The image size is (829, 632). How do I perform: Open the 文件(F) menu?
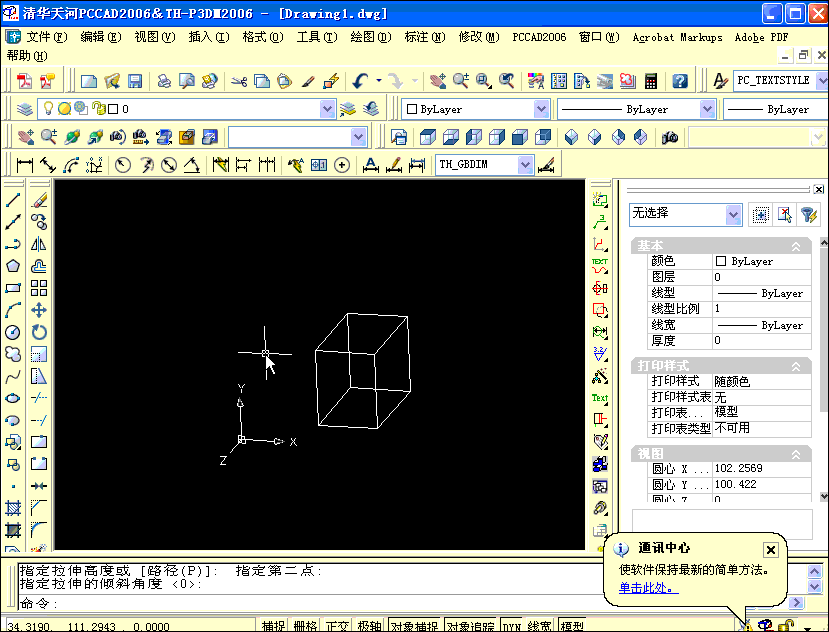[x=47, y=37]
